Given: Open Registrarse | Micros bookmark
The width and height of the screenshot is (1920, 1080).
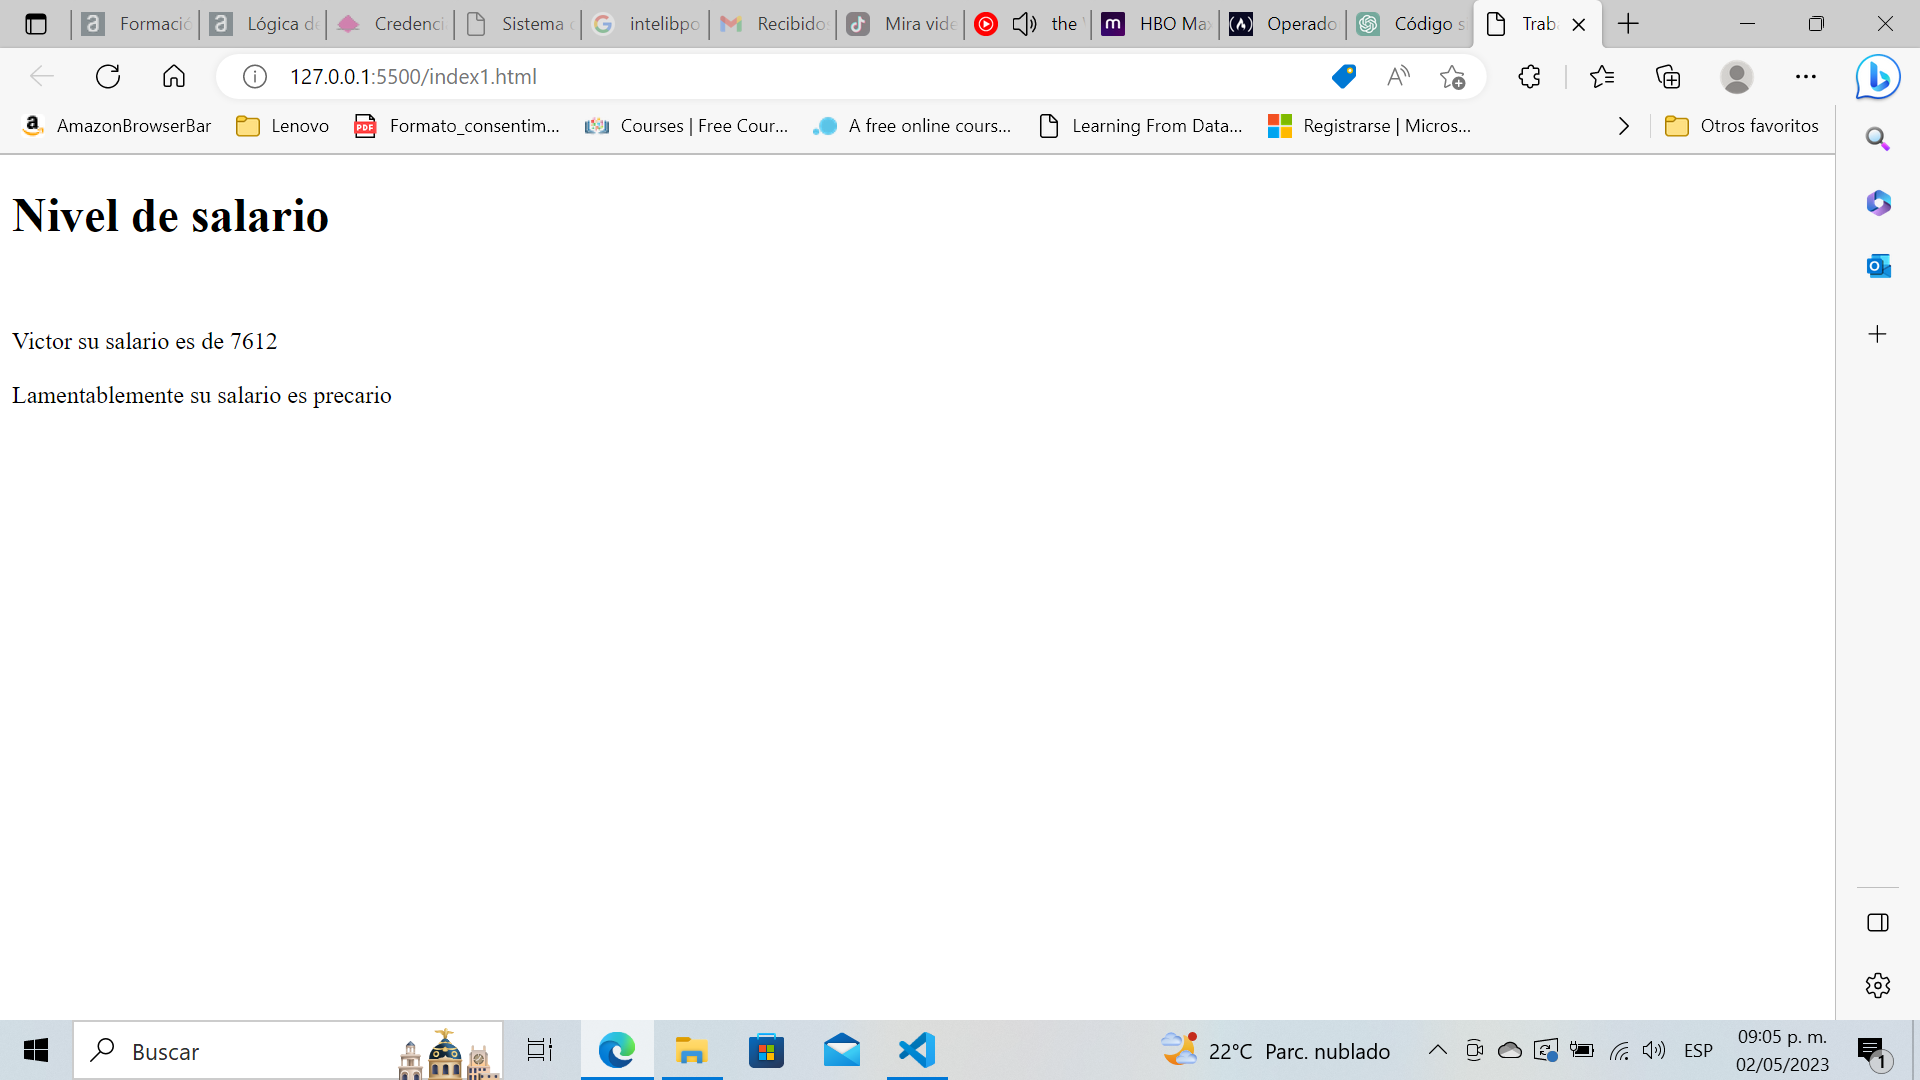Looking at the screenshot, I should (x=1370, y=126).
